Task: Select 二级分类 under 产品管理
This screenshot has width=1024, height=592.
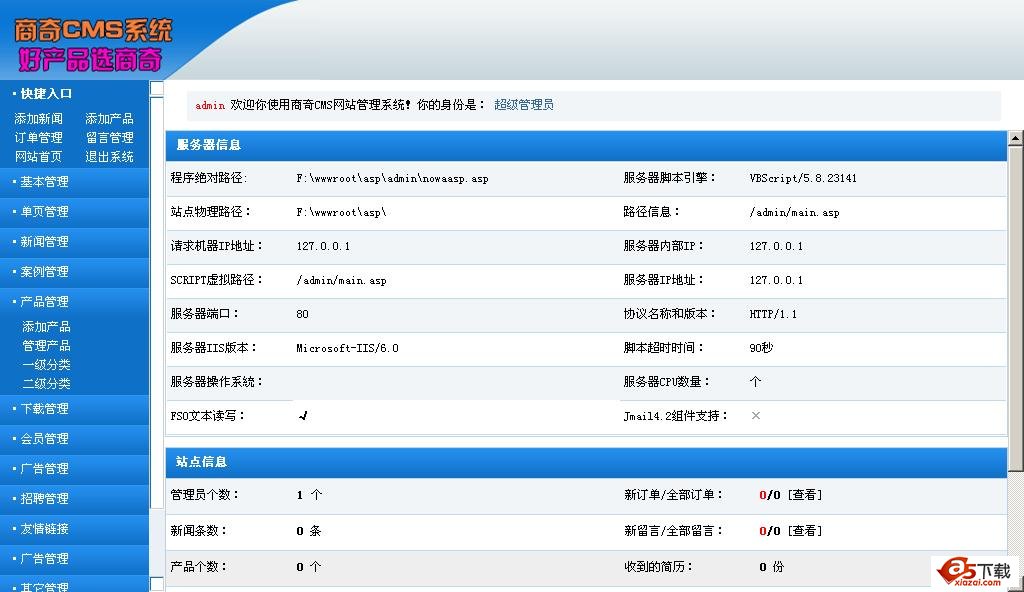Action: (46, 384)
